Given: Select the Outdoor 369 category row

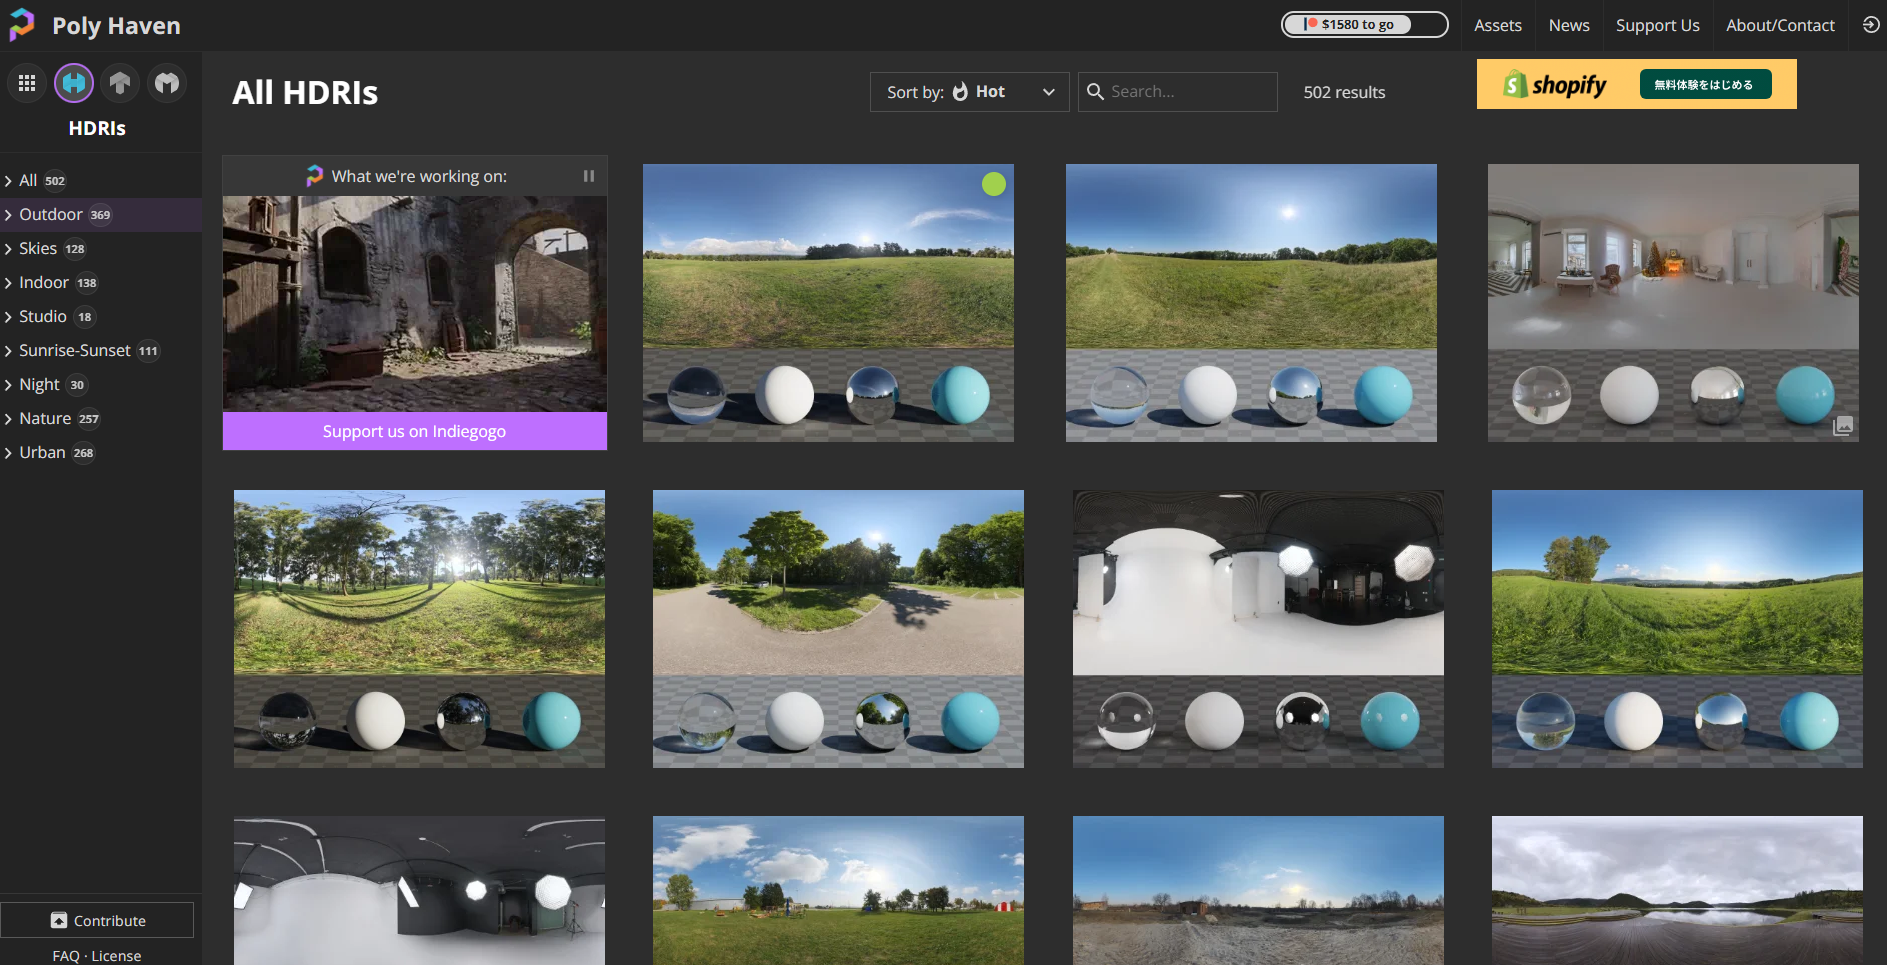Looking at the screenshot, I should (101, 215).
